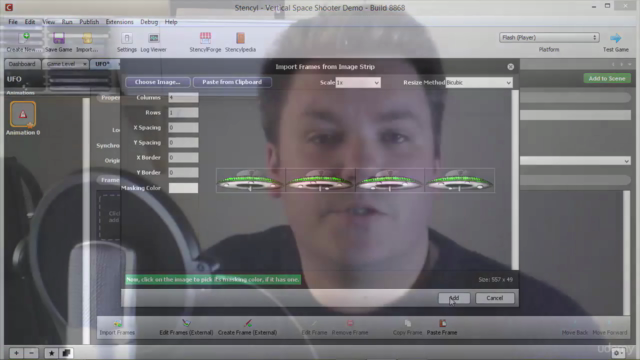Click the Paste Frame icon
This screenshot has width=640, height=360.
tap(442, 324)
